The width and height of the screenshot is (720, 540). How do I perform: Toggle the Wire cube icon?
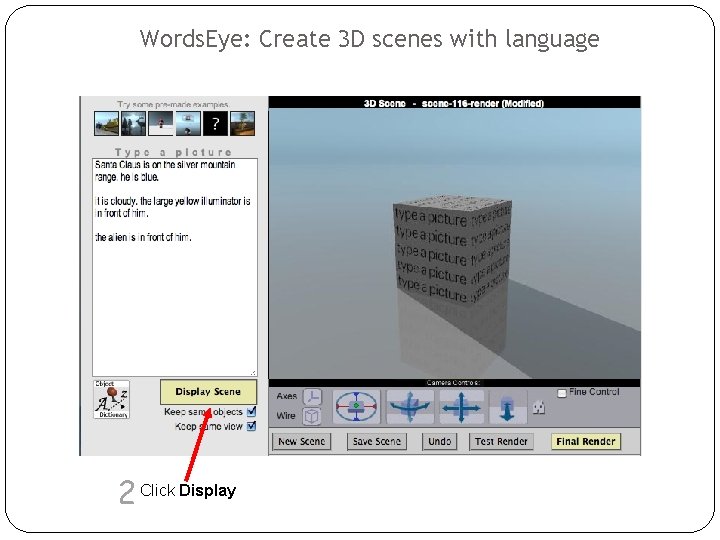[312, 416]
